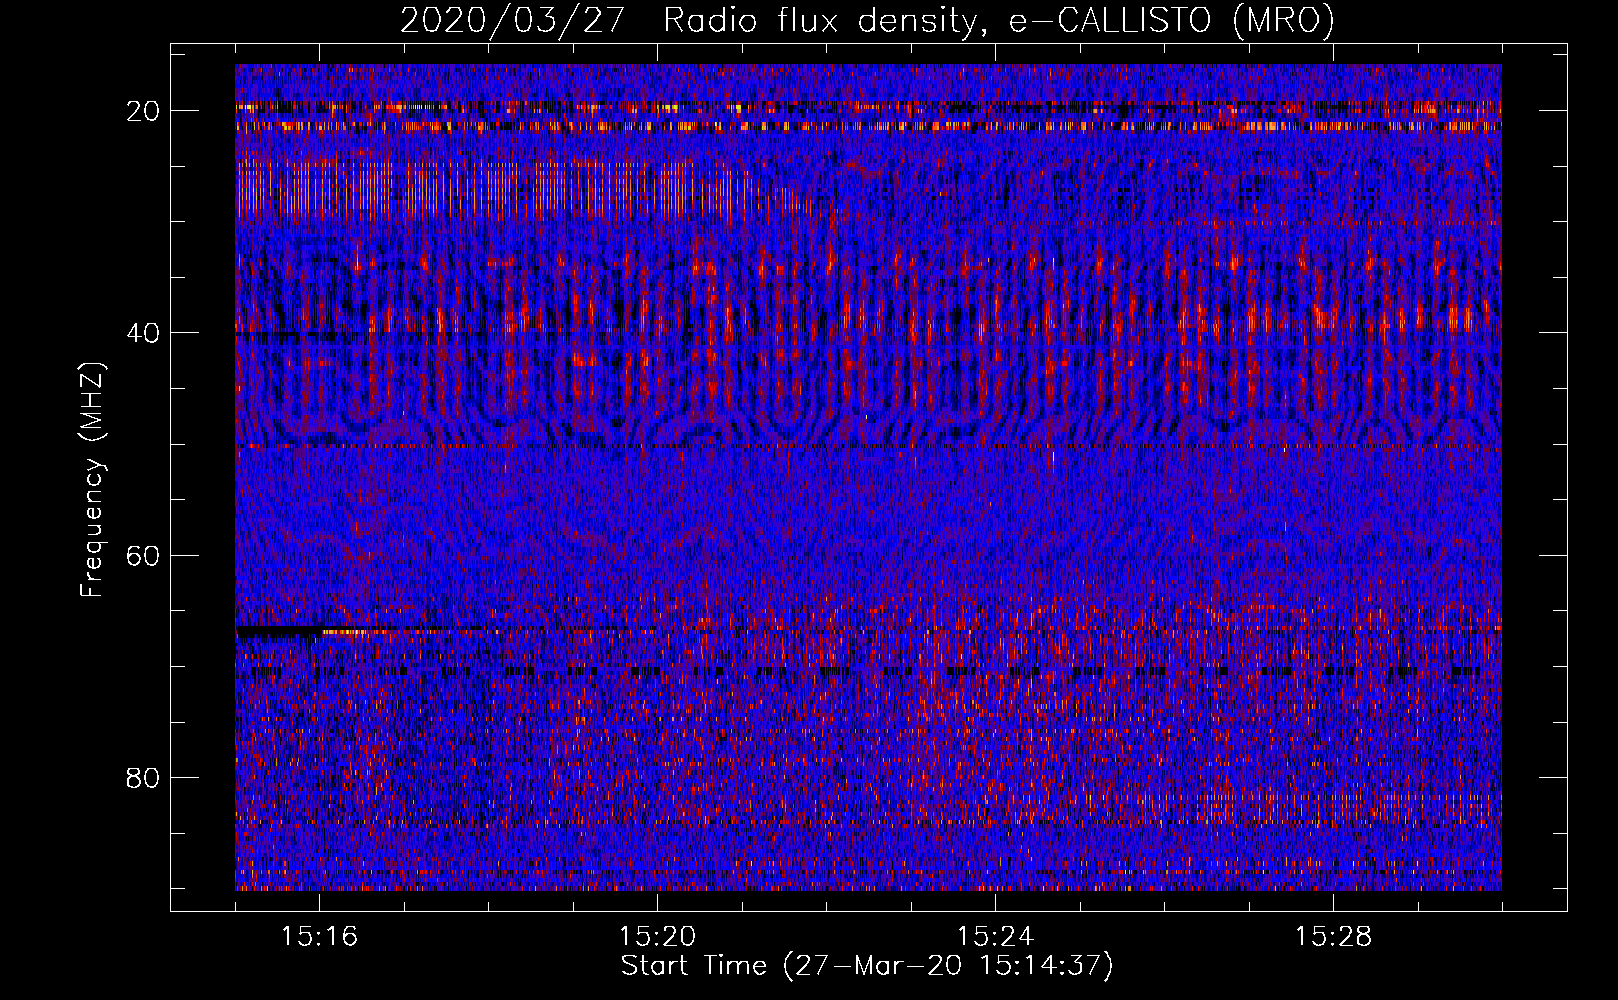Click the 60 MHz frequency tick label

click(x=143, y=555)
